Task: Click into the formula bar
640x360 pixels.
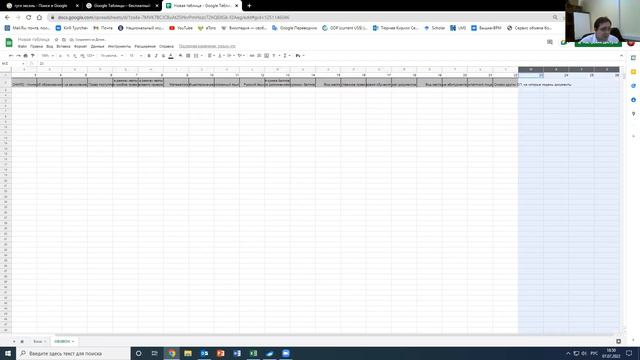Action: [327, 64]
